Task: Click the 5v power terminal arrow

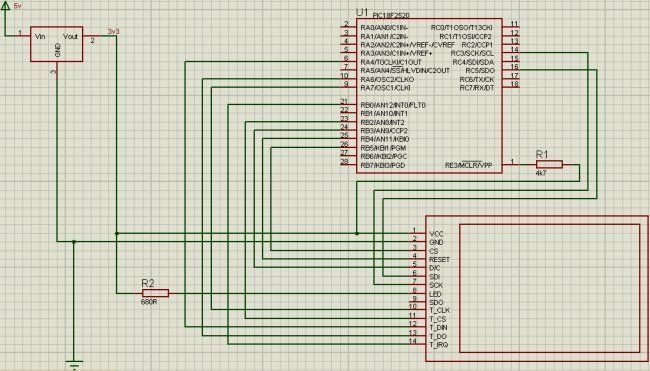Action: (5, 7)
